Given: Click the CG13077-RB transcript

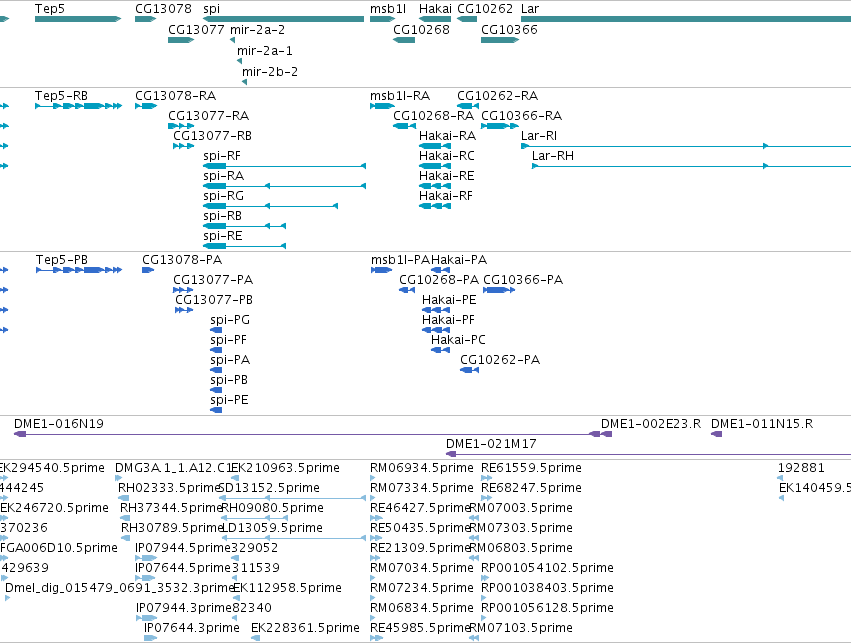Looking at the screenshot, I should 183,146.
